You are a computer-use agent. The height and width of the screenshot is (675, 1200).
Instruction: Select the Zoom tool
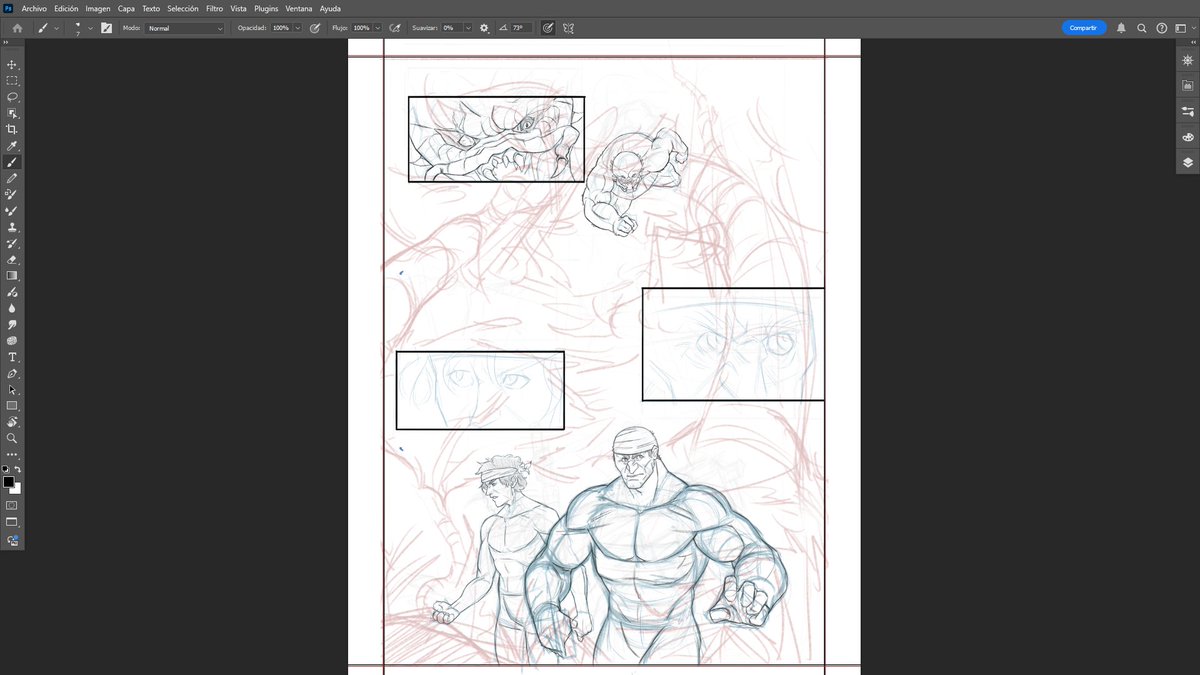[x=12, y=438]
